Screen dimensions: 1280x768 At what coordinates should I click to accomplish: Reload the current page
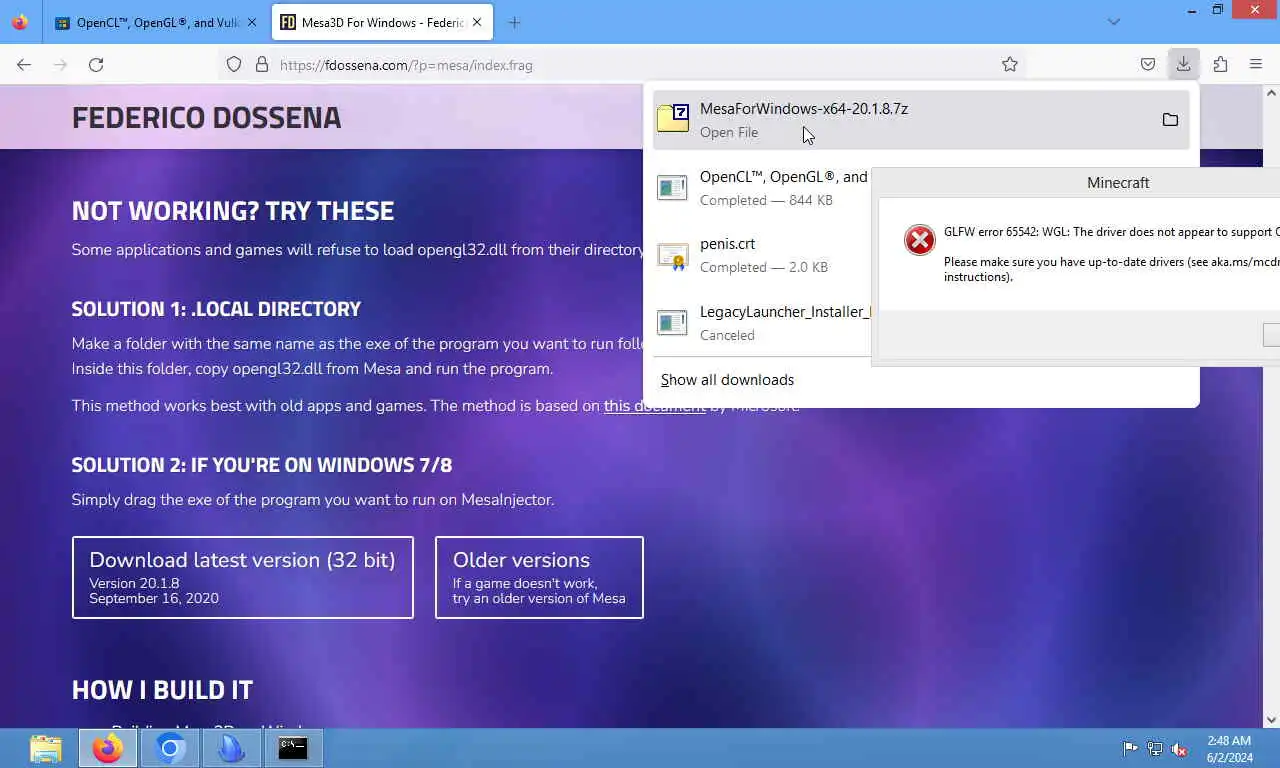96,65
